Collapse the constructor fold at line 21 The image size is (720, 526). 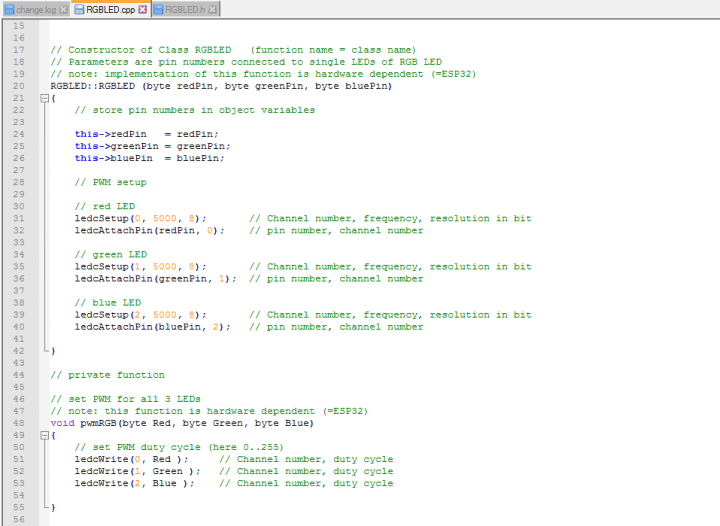click(44, 98)
